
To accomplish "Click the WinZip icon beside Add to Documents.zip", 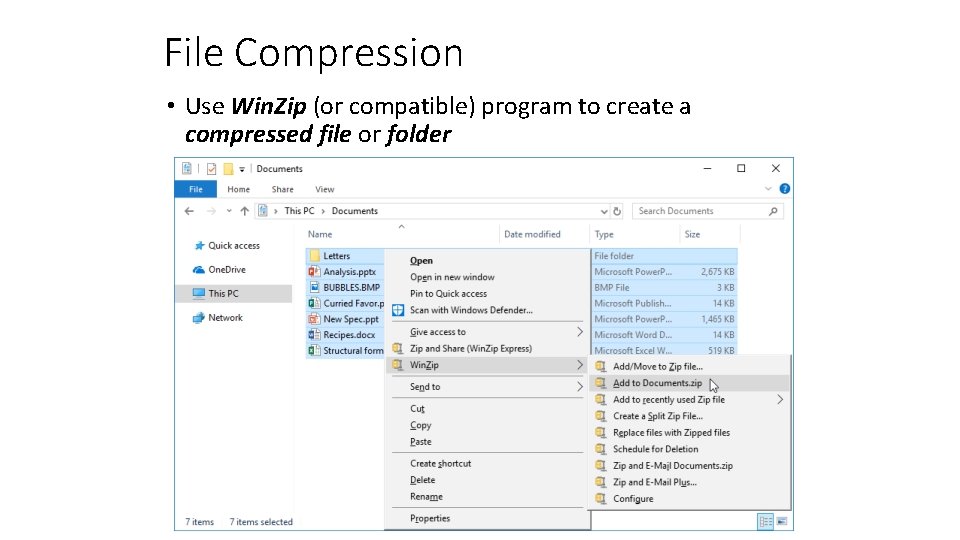I will coord(601,383).
